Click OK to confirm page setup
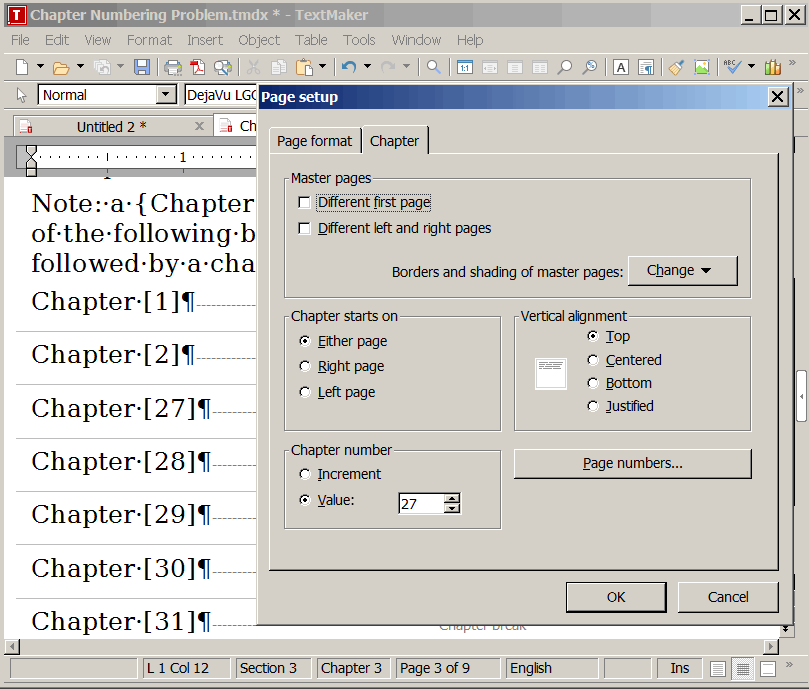The image size is (809, 689). click(615, 597)
